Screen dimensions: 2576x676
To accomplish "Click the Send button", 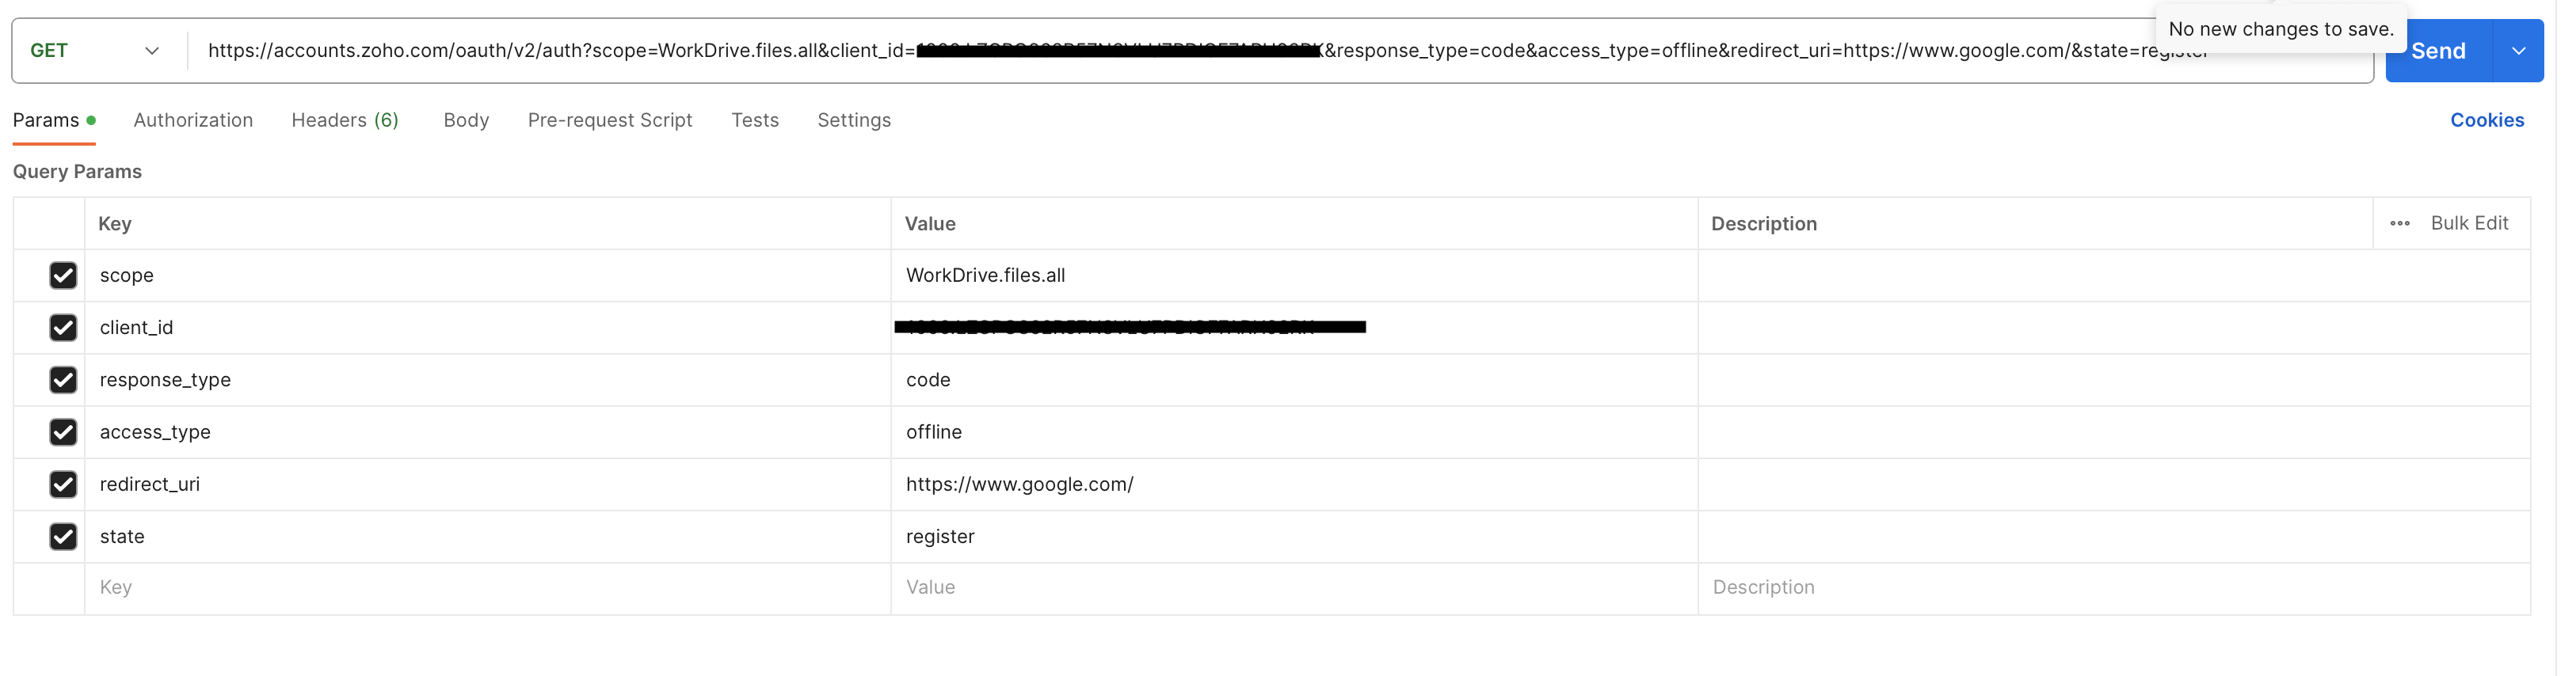I will (x=2438, y=51).
